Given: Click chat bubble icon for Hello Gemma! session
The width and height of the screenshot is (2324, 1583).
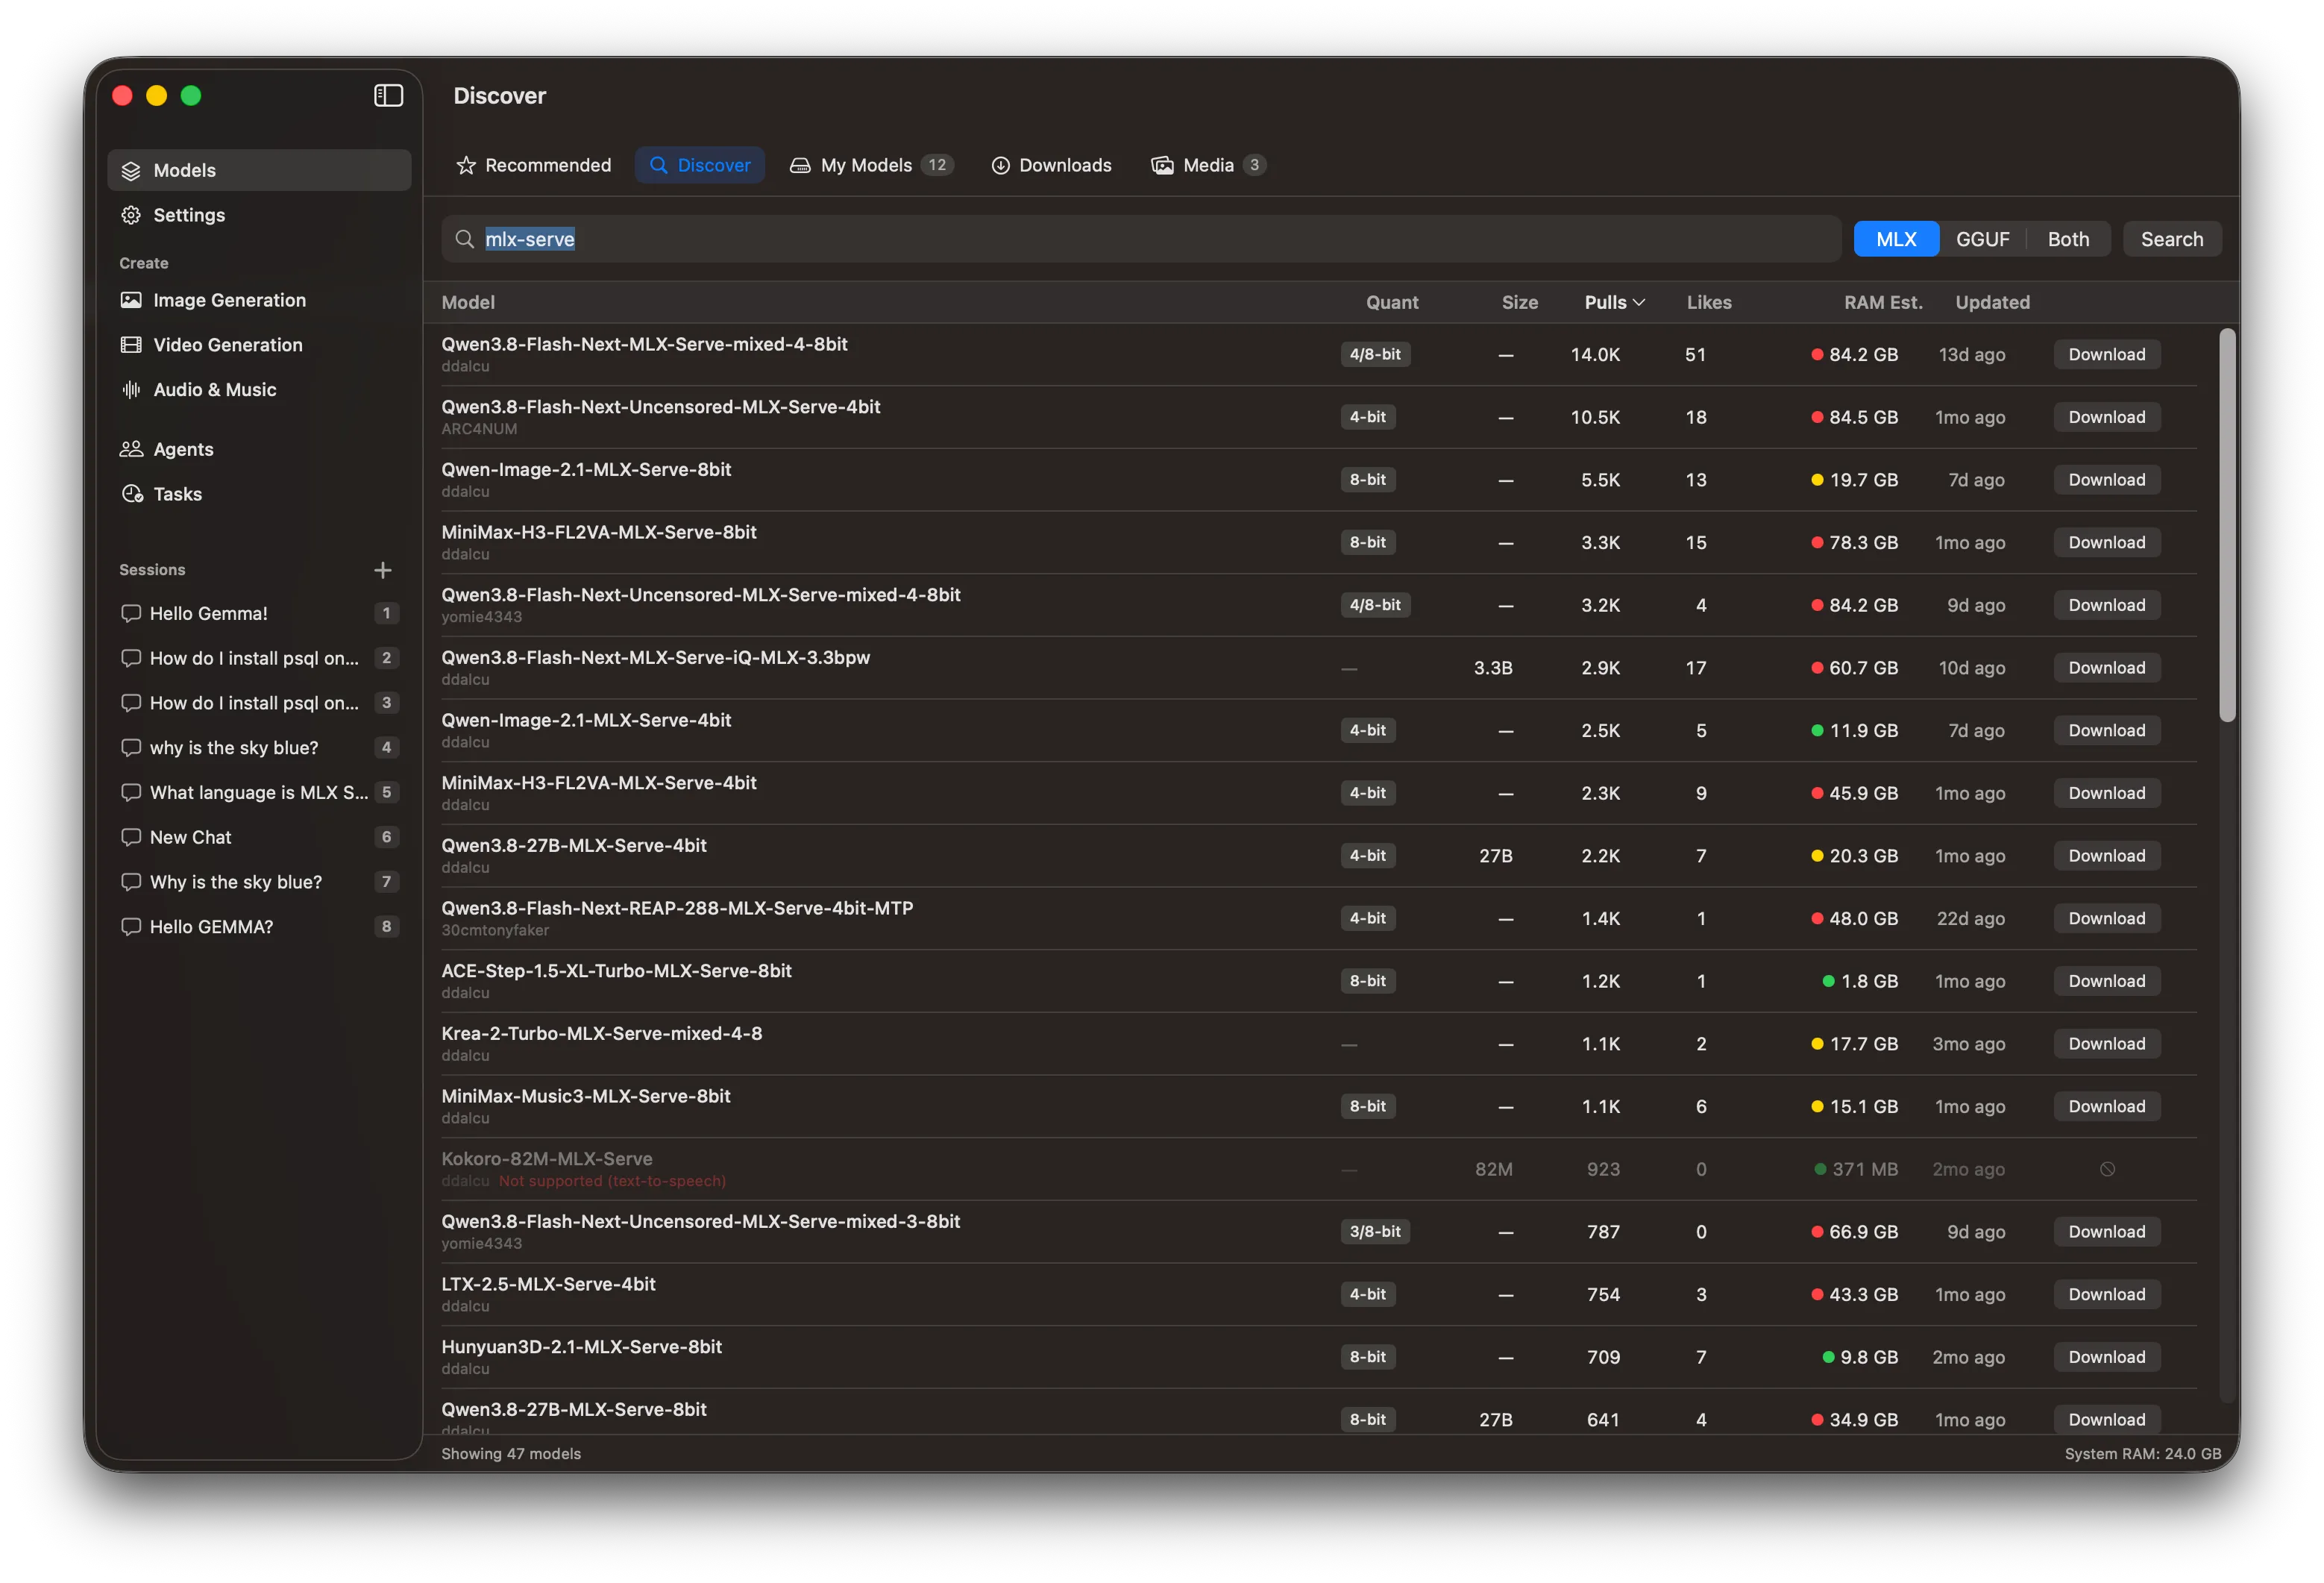Looking at the screenshot, I should (x=131, y=613).
